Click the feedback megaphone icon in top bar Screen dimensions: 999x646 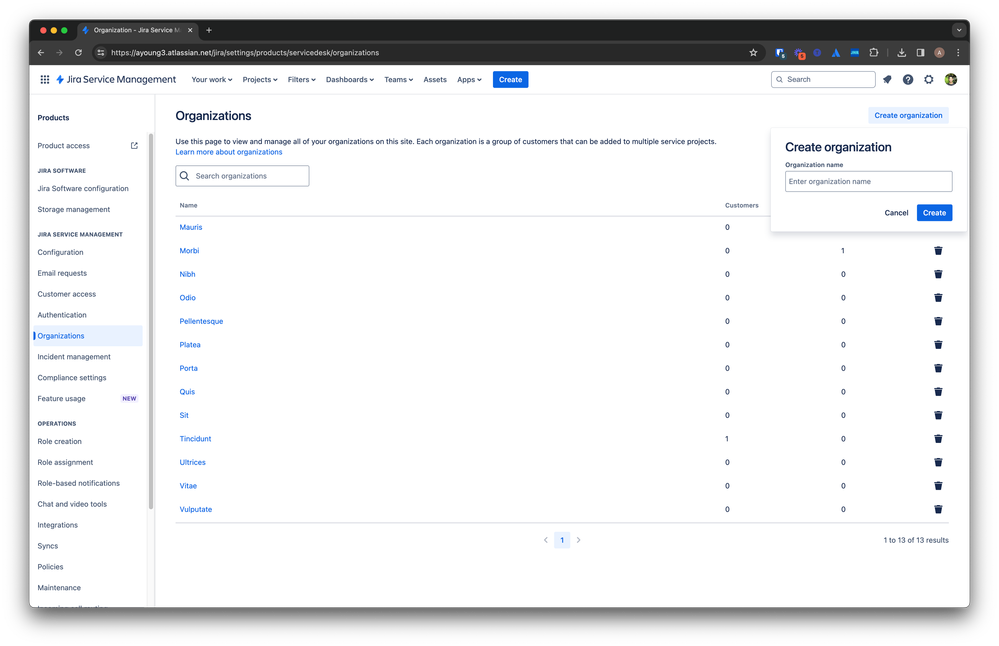point(887,79)
